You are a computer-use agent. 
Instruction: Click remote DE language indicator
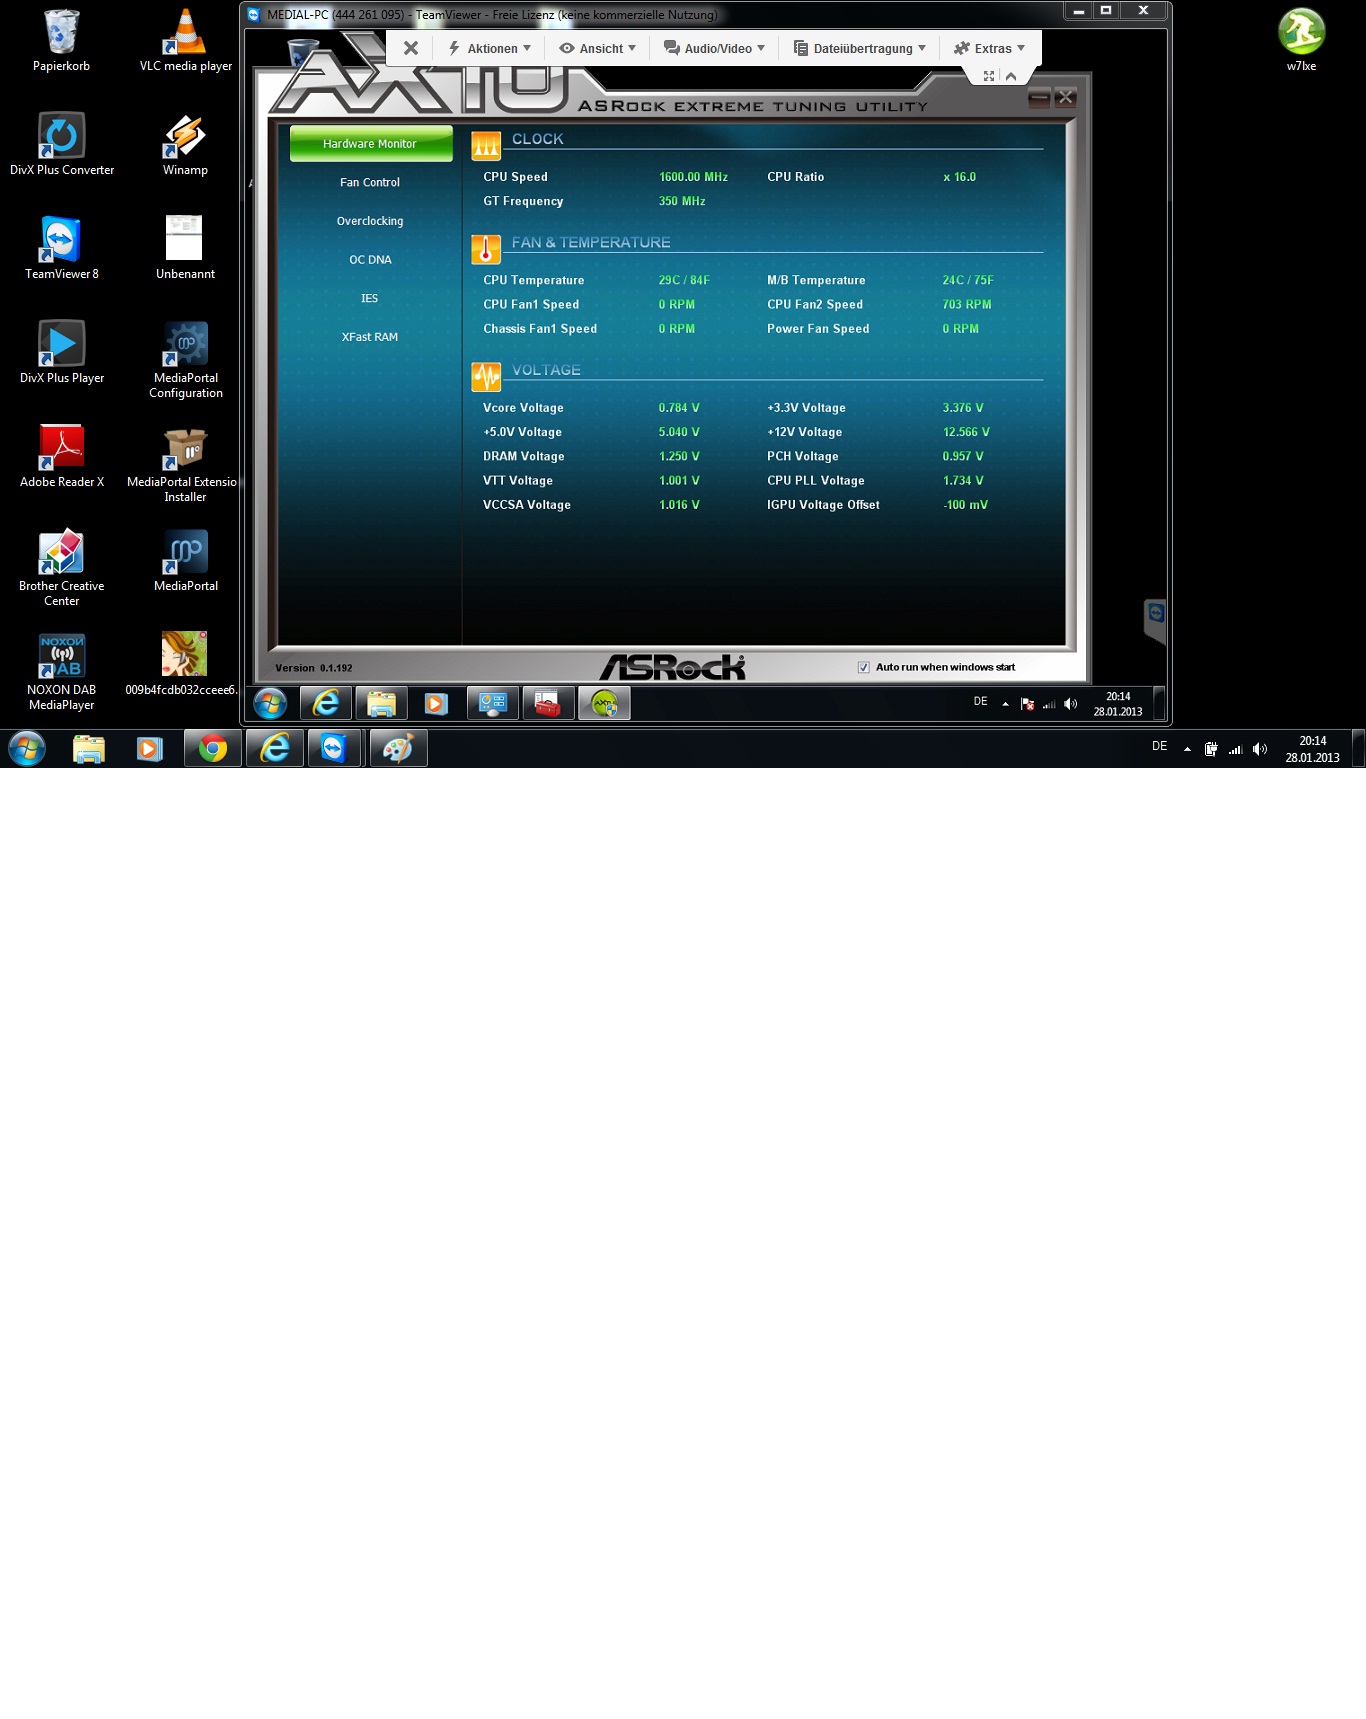(980, 702)
